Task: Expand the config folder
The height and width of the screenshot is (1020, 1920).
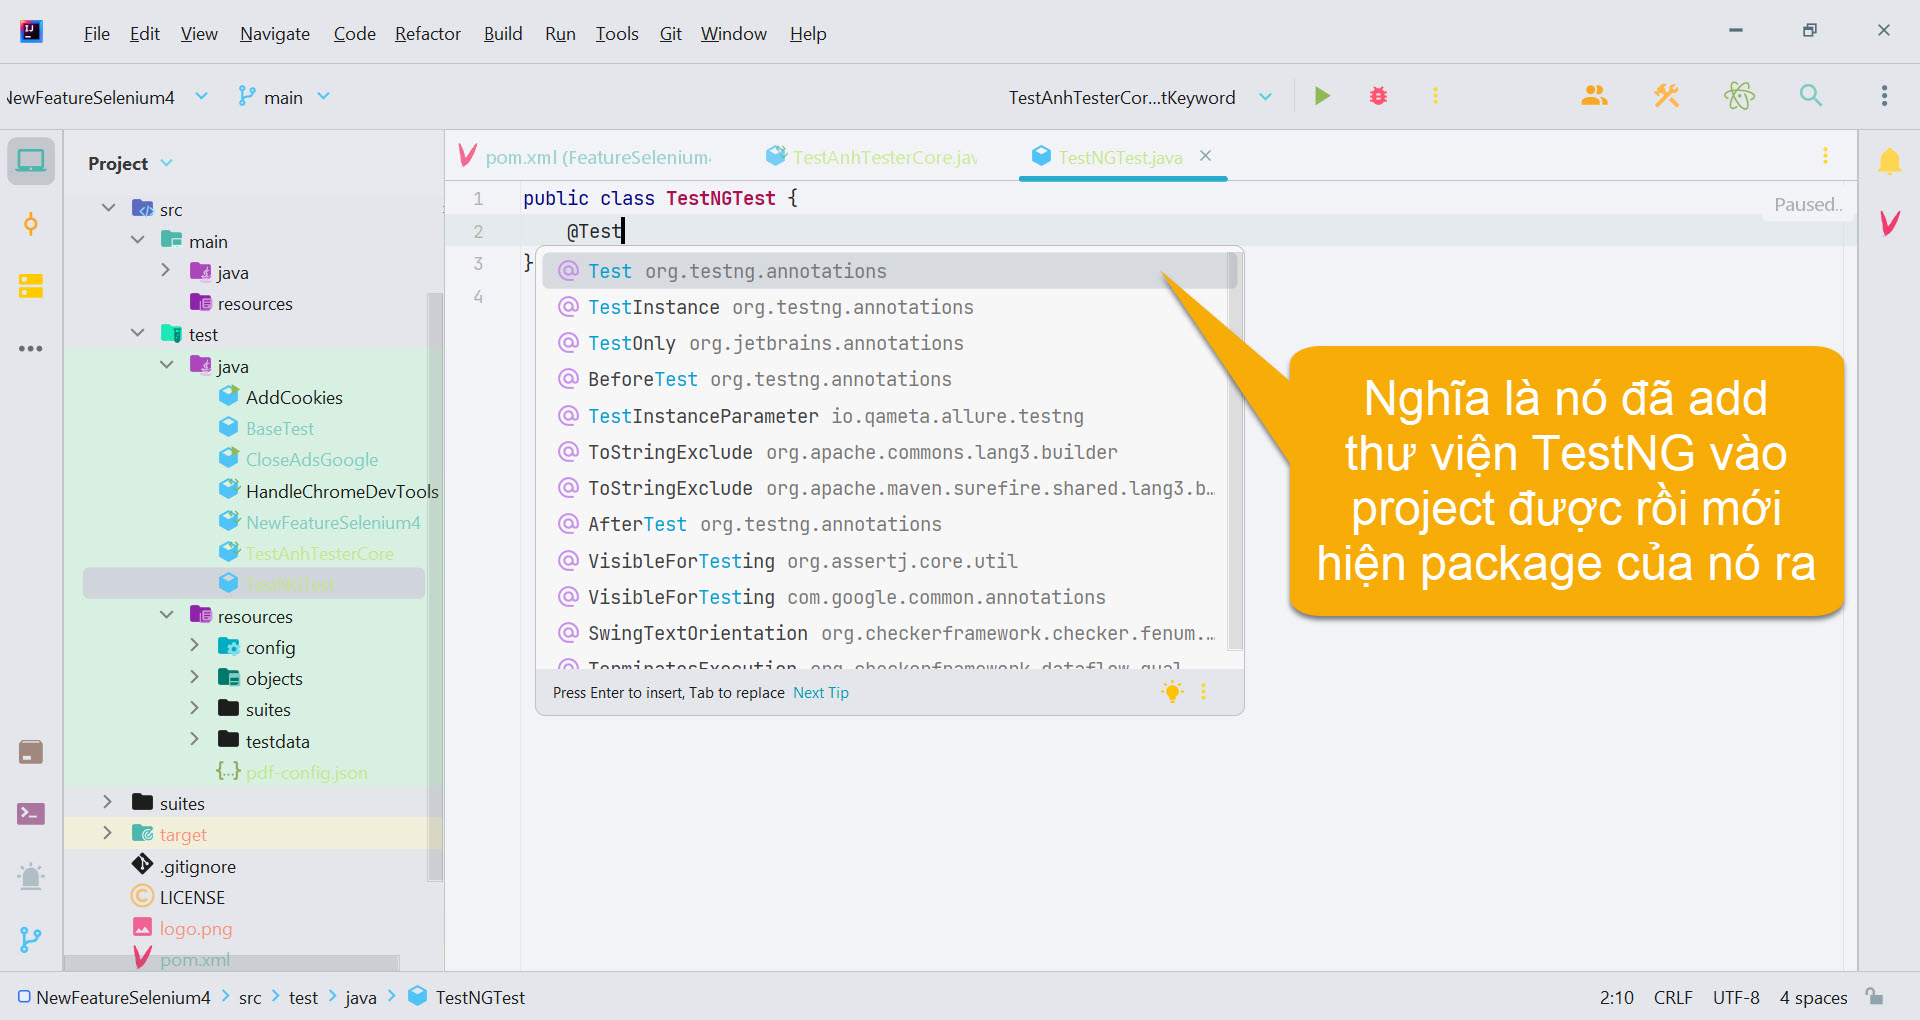Action: click(x=195, y=646)
